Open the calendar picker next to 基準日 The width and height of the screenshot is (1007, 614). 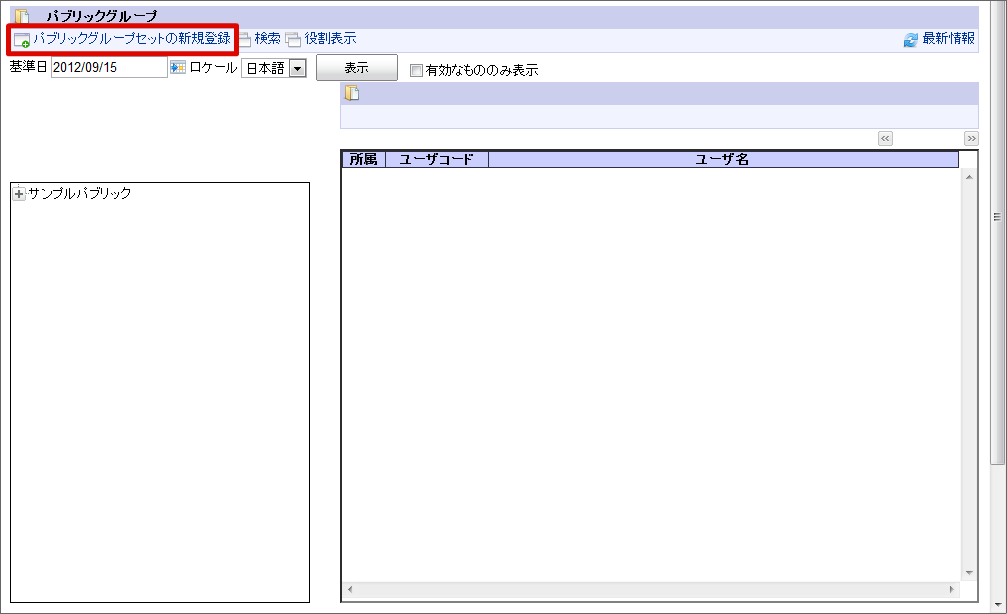click(178, 67)
